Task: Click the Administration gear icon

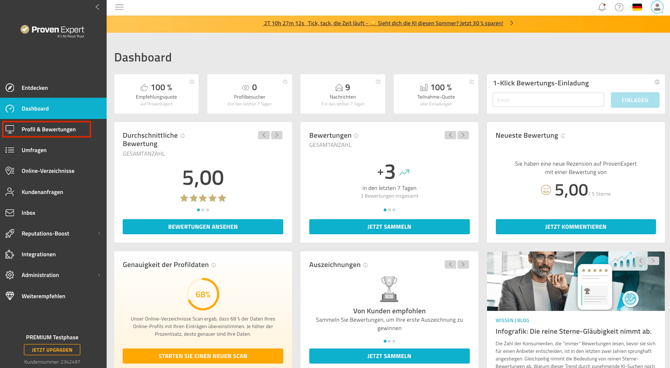Action: 10,275
